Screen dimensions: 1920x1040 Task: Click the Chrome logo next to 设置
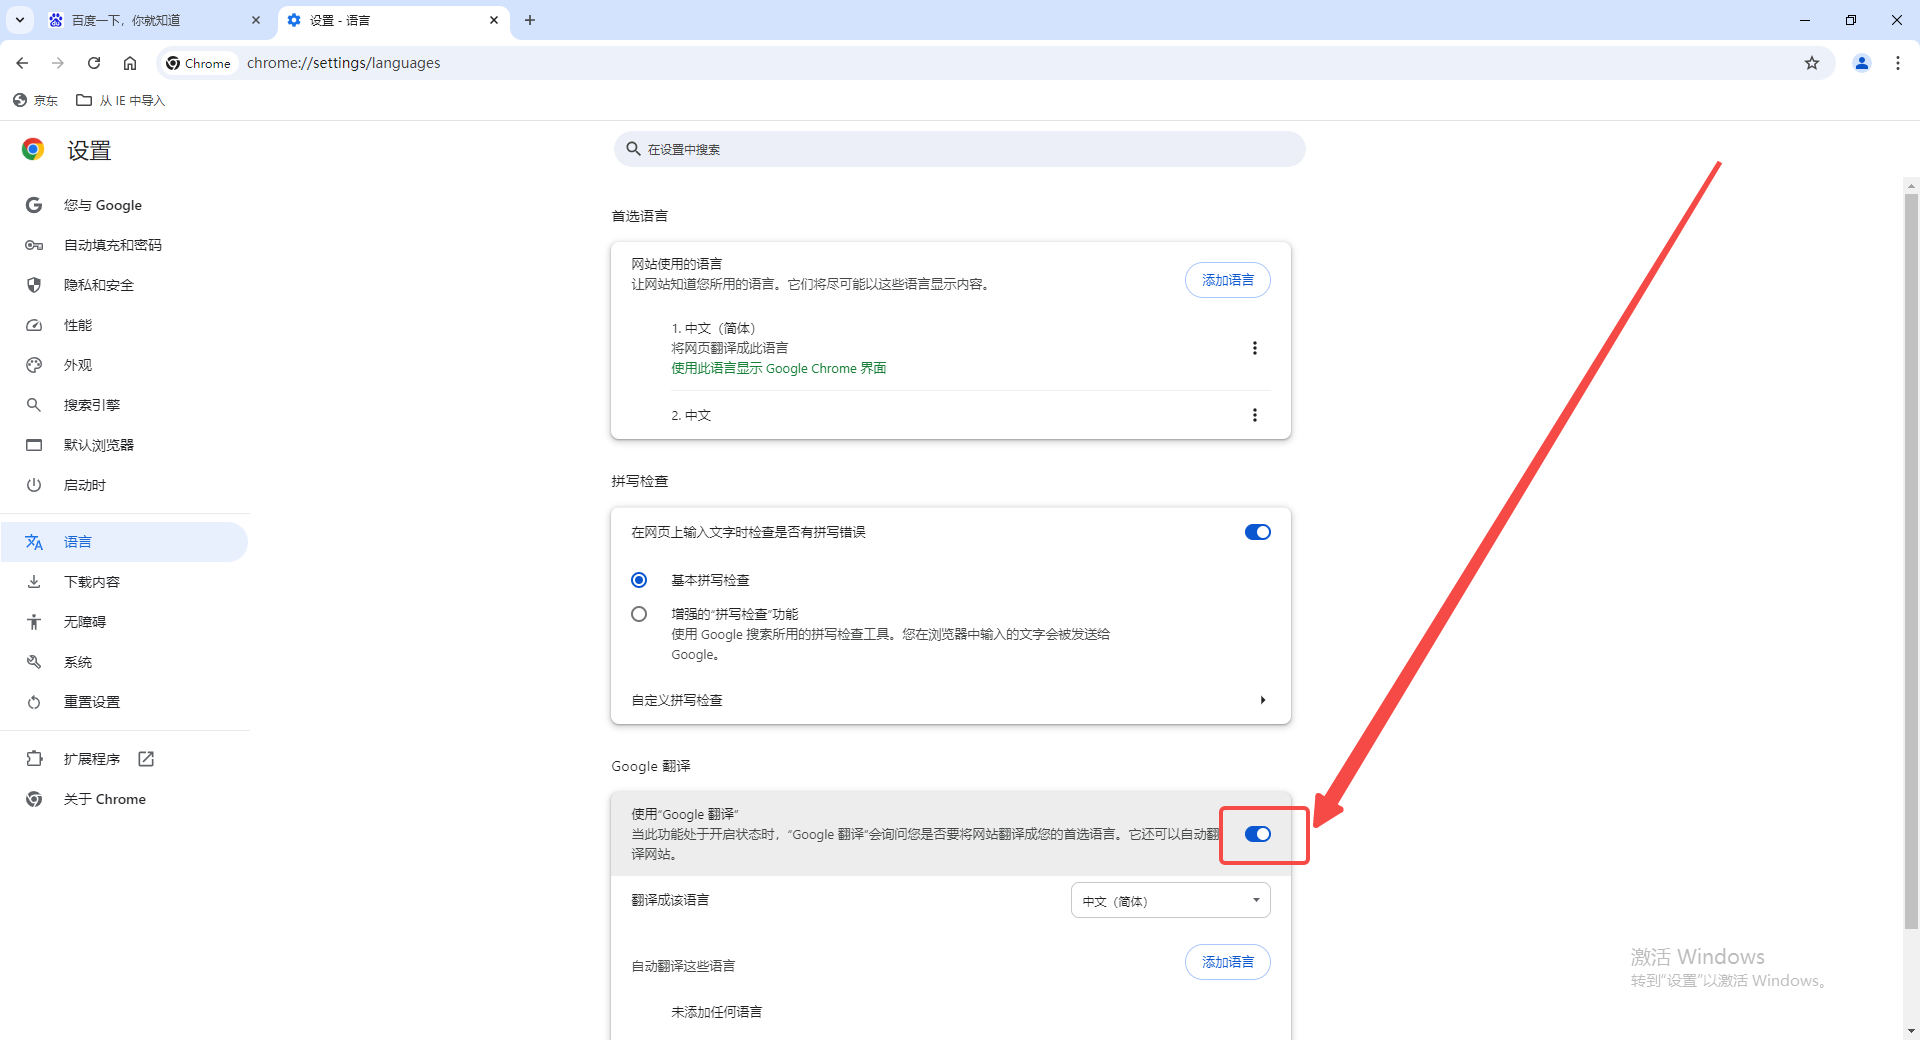[x=33, y=150]
